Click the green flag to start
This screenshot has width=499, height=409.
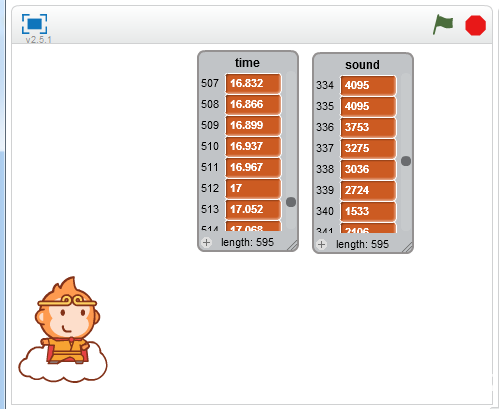443,25
